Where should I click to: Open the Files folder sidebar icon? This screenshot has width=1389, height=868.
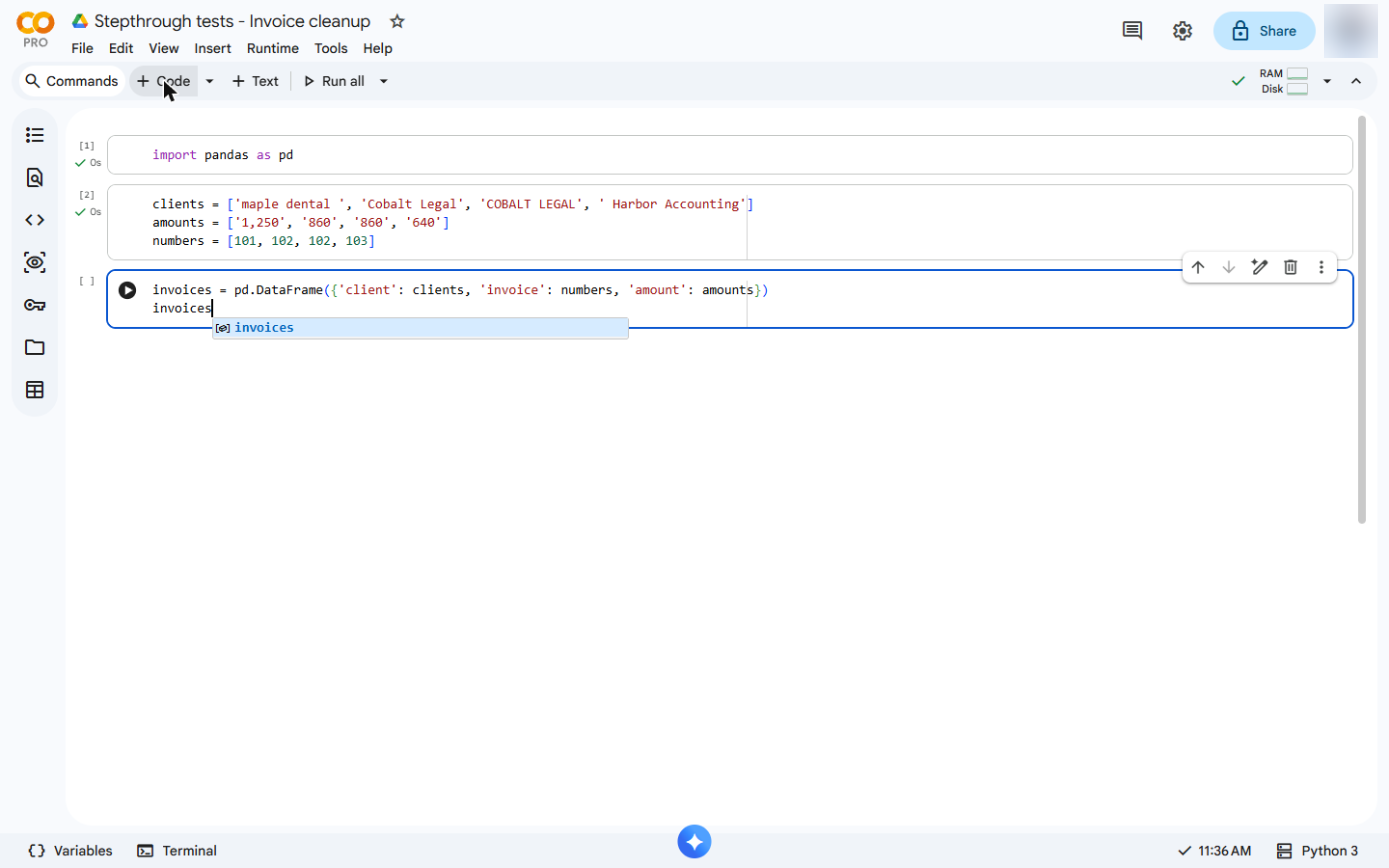click(35, 348)
